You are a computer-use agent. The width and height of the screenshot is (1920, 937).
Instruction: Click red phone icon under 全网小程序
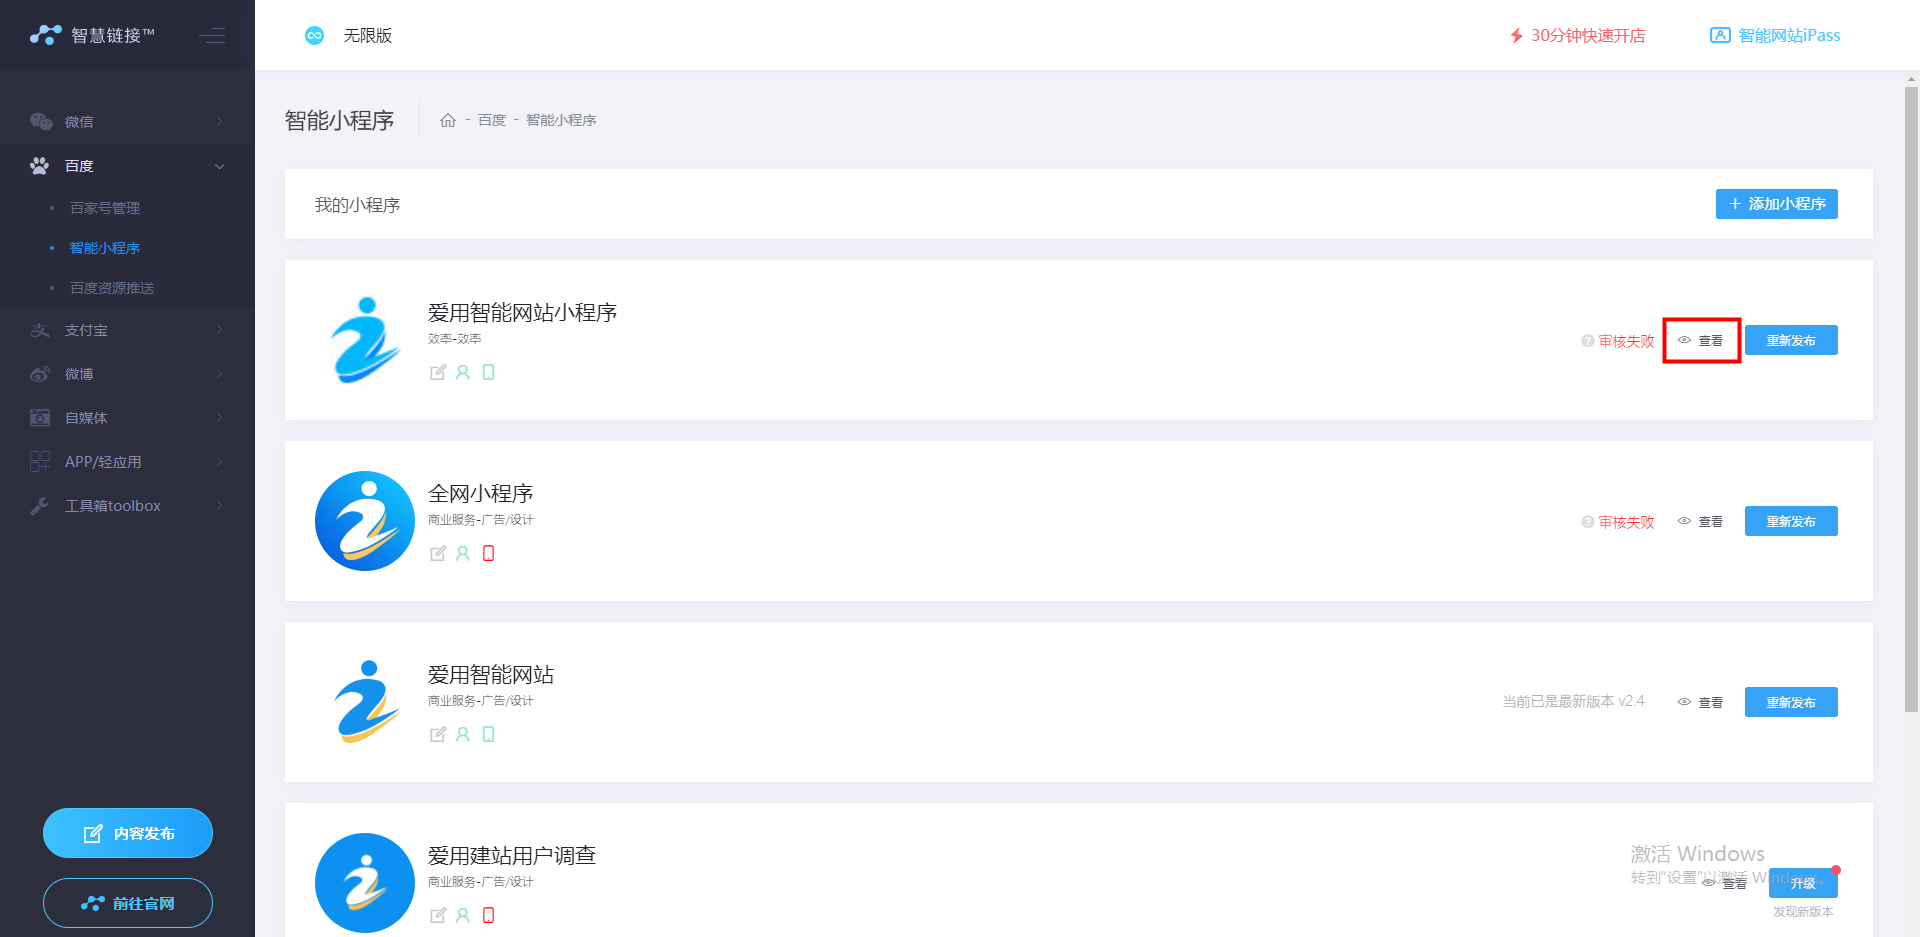(488, 553)
